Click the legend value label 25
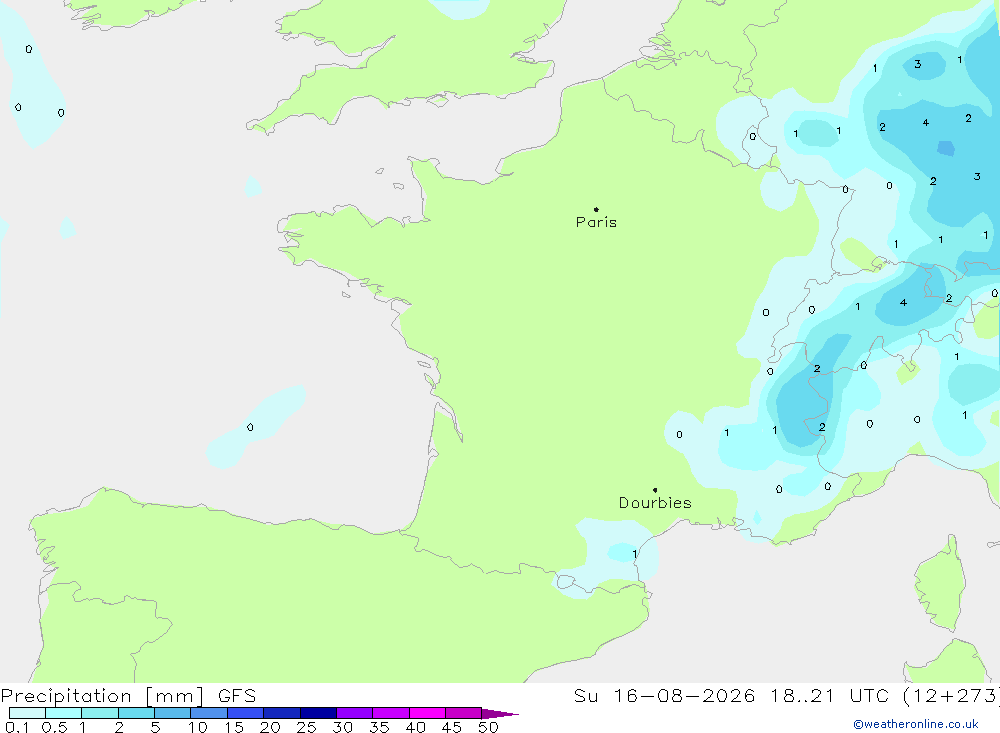This screenshot has width=1000, height=733. (x=307, y=727)
